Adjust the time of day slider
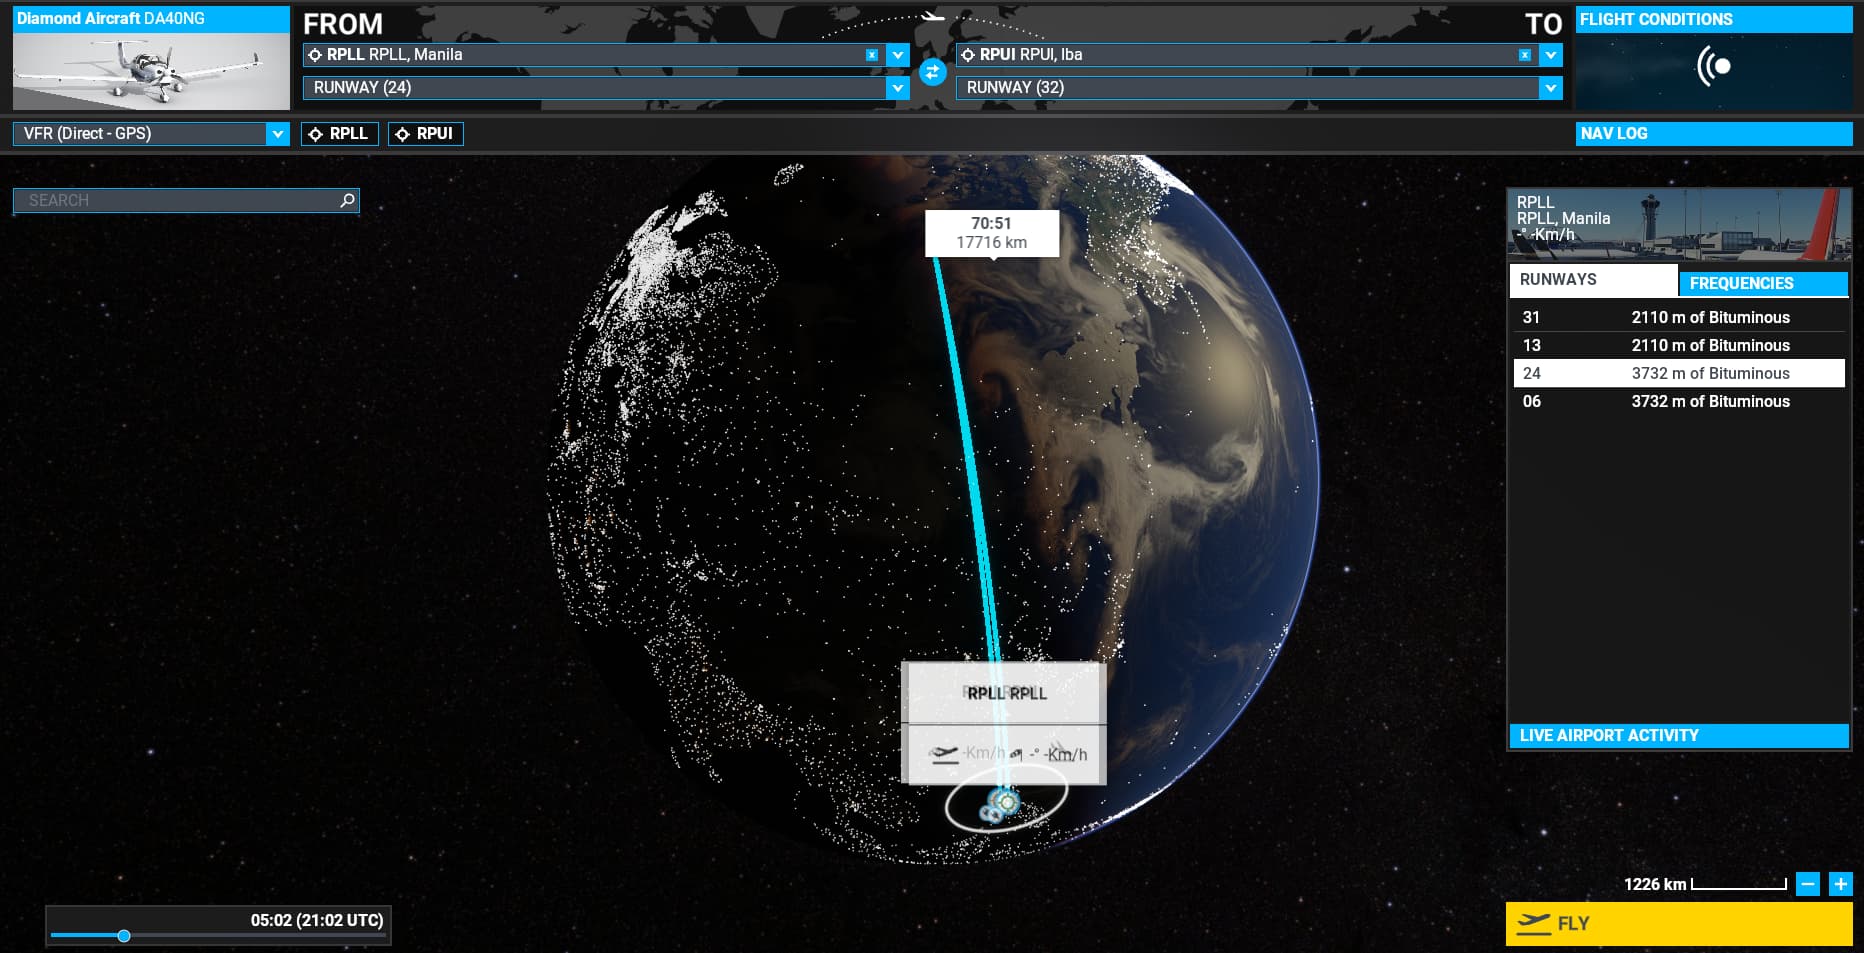This screenshot has height=953, width=1864. (124, 936)
